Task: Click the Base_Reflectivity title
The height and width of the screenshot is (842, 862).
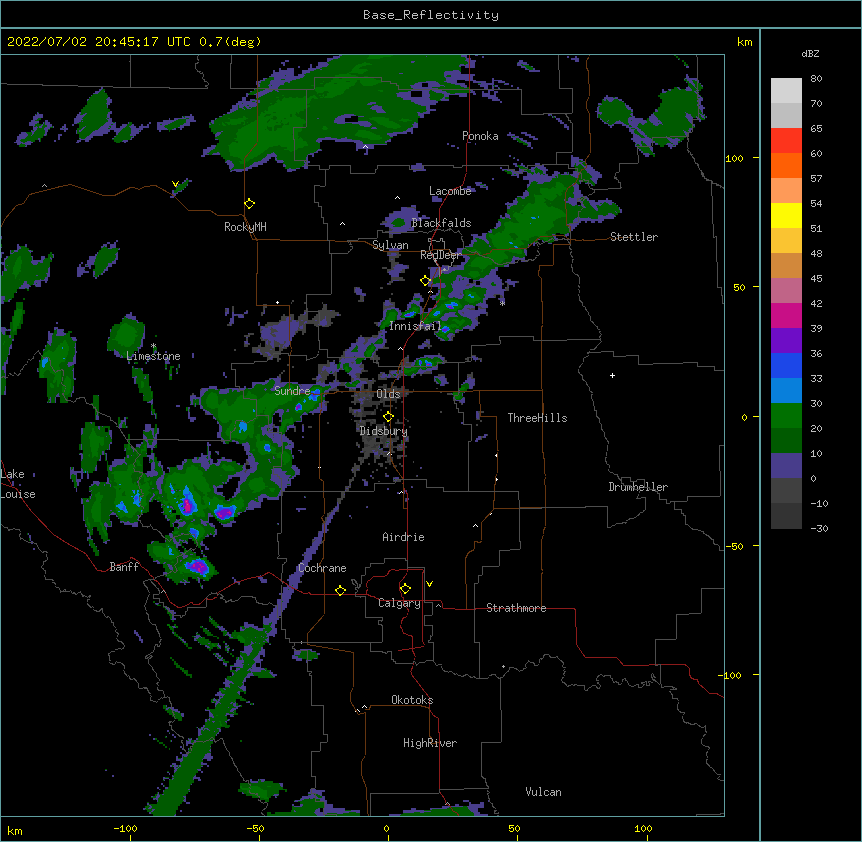Action: coord(431,15)
